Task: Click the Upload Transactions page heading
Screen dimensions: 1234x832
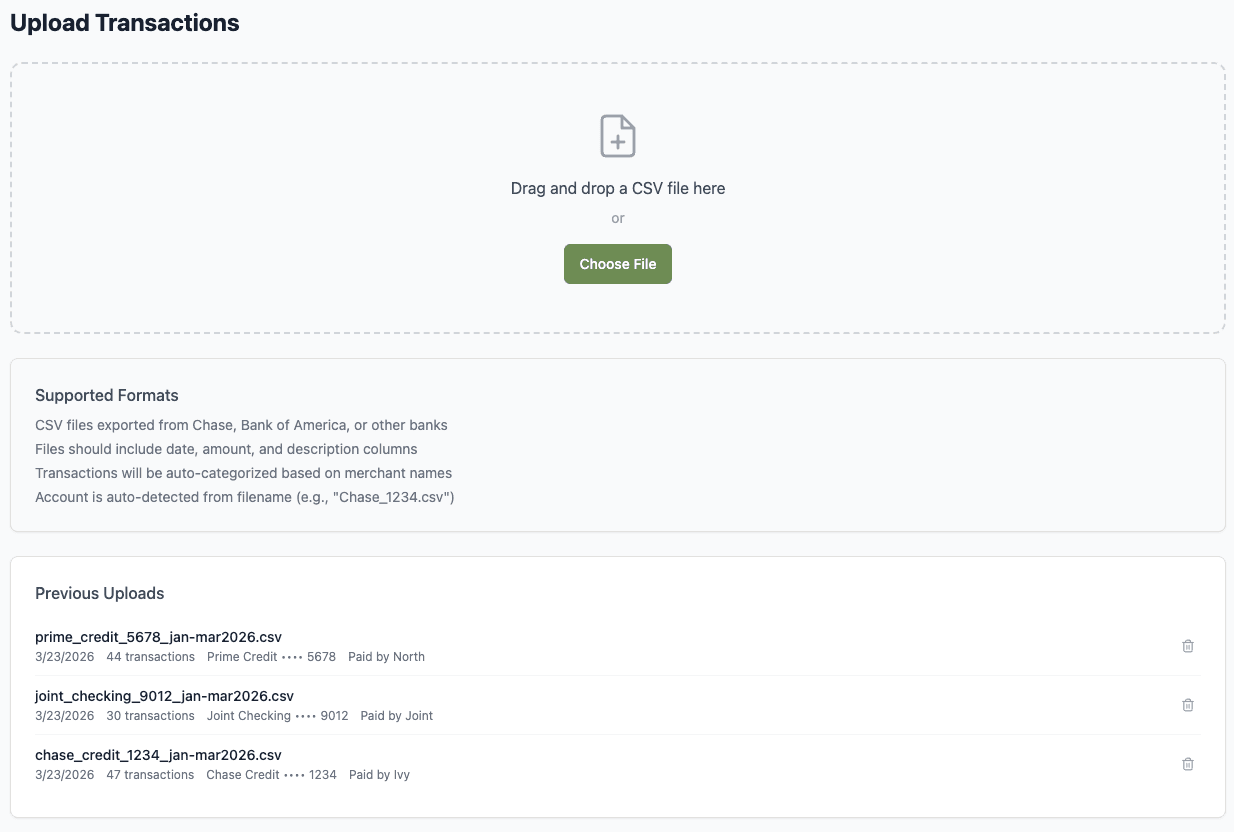Action: click(124, 22)
